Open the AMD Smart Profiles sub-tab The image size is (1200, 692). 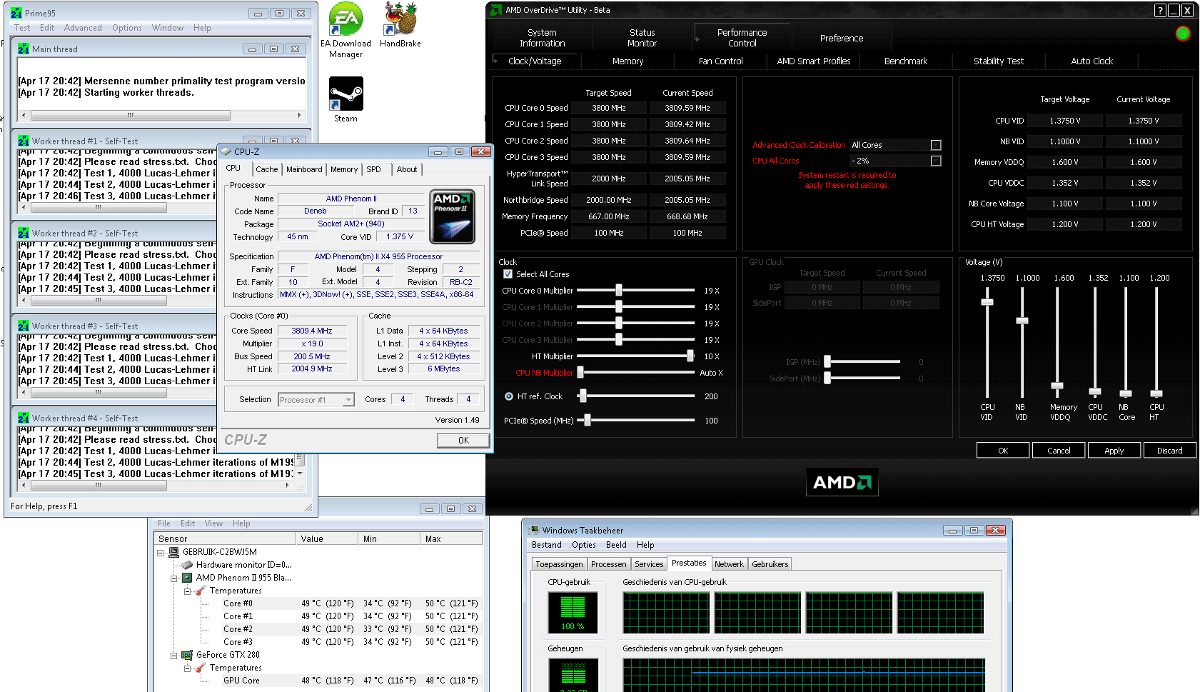(813, 61)
